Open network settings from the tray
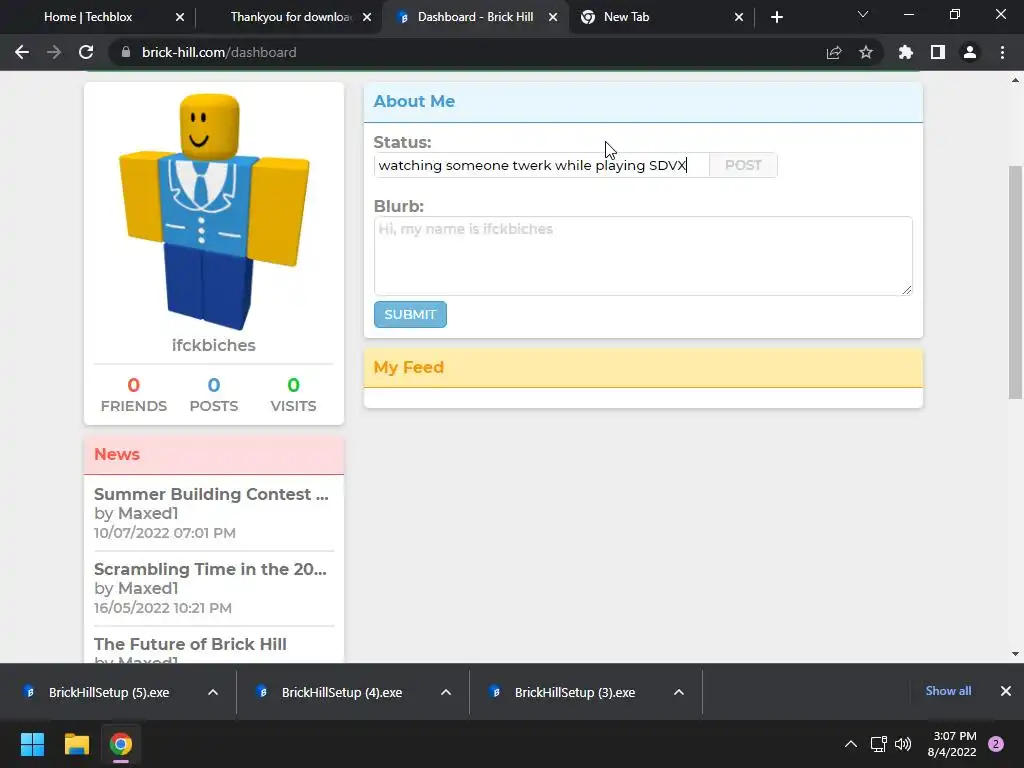This screenshot has height=768, width=1024. click(878, 744)
